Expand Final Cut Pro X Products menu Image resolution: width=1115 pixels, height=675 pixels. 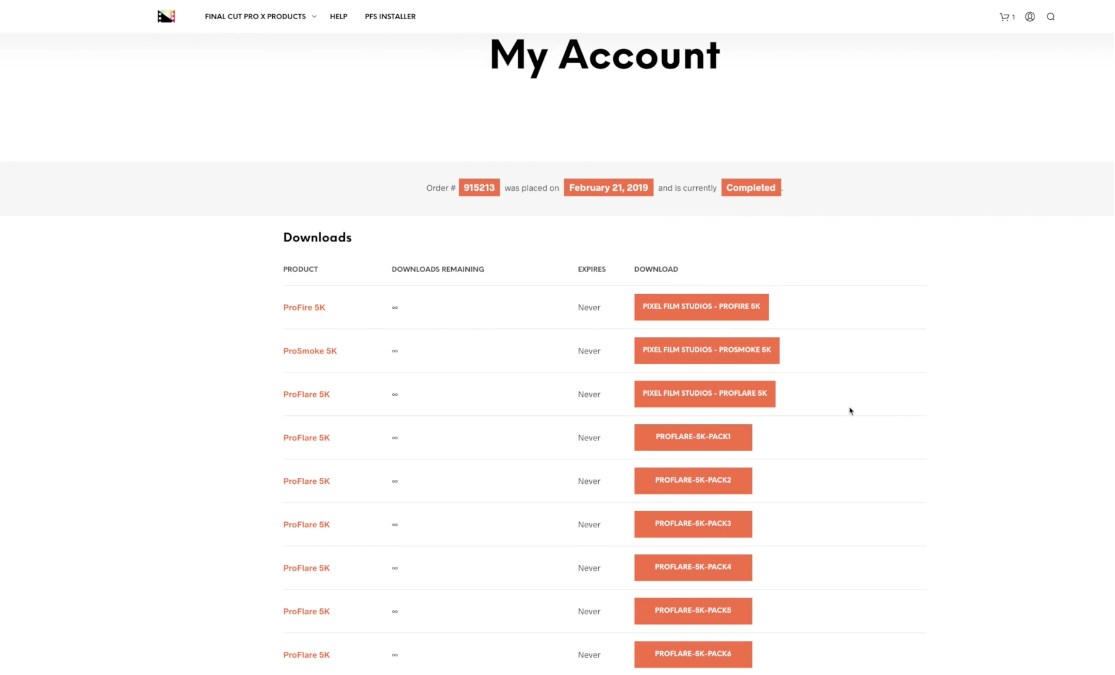click(x=260, y=16)
